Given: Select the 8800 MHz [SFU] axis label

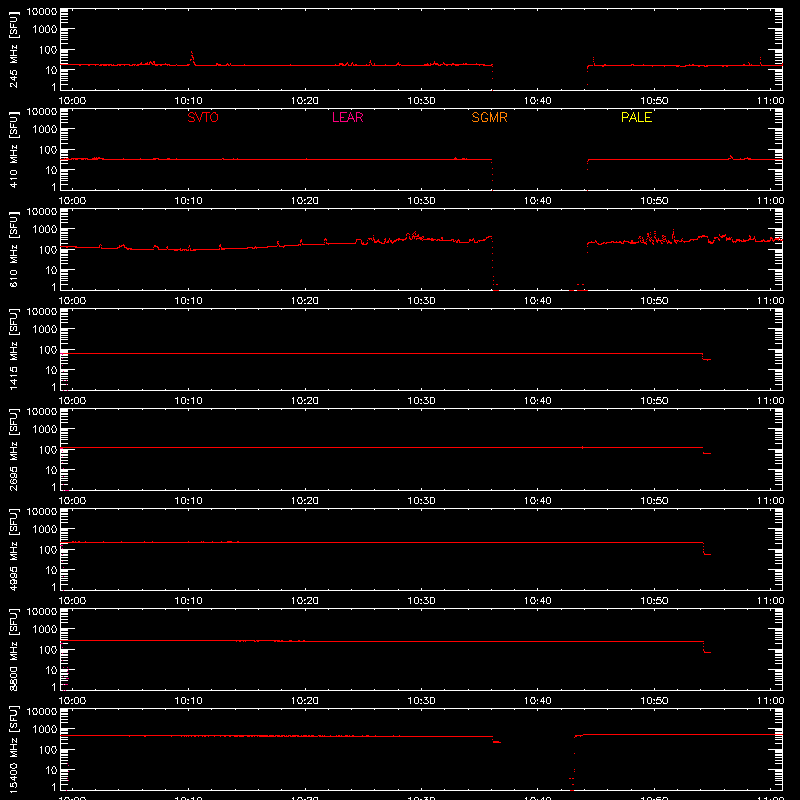Looking at the screenshot, I should [x=14, y=649].
